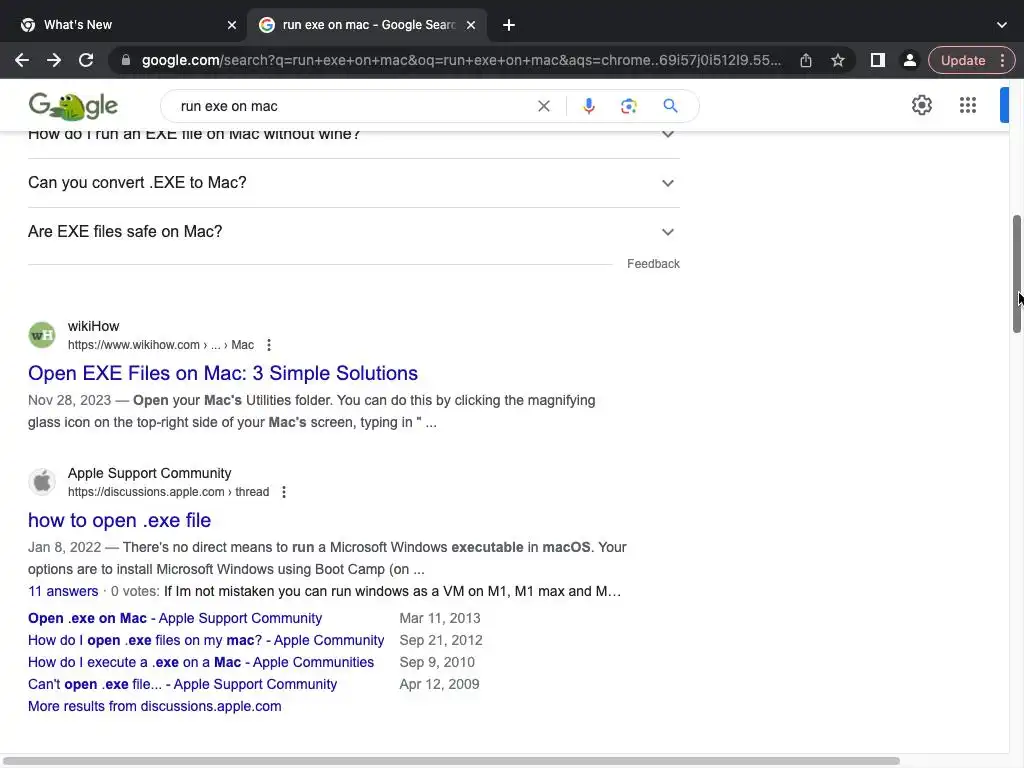Open the wikiHow result's three-dot options
The width and height of the screenshot is (1024, 768).
(x=269, y=345)
